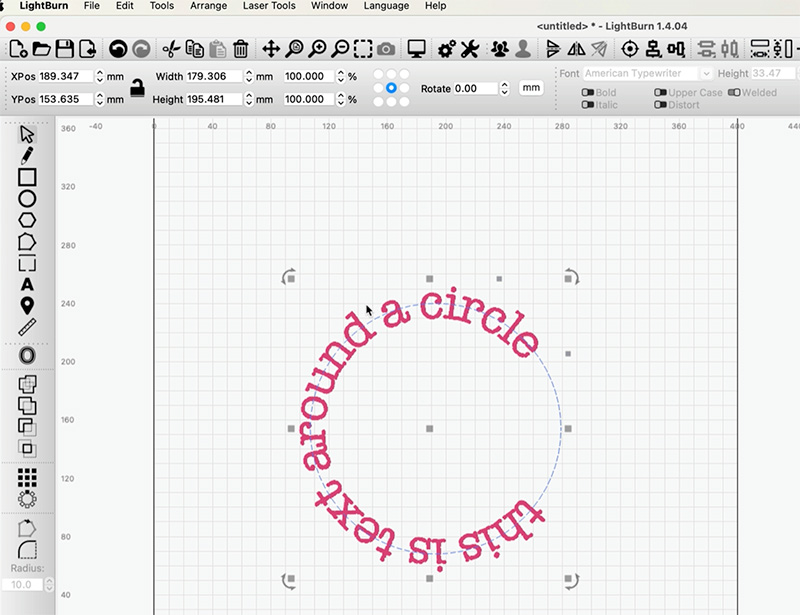Select the center anchor point radio button

point(391,88)
